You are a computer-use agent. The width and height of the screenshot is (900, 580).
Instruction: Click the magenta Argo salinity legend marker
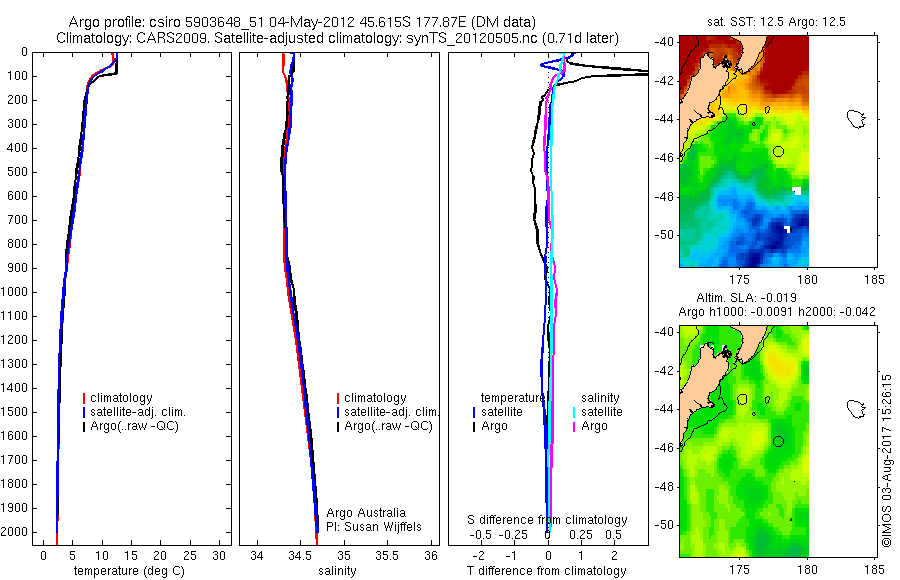[574, 426]
